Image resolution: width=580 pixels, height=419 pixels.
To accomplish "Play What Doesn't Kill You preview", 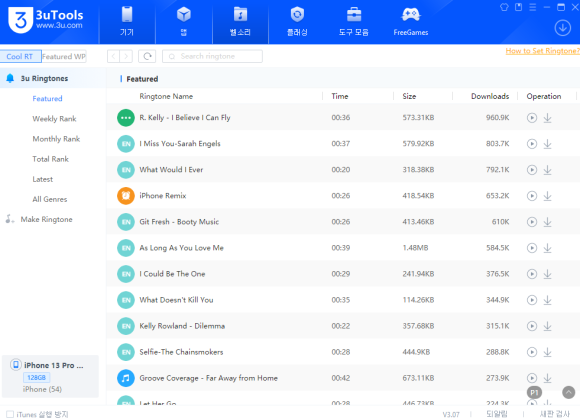I will point(532,300).
